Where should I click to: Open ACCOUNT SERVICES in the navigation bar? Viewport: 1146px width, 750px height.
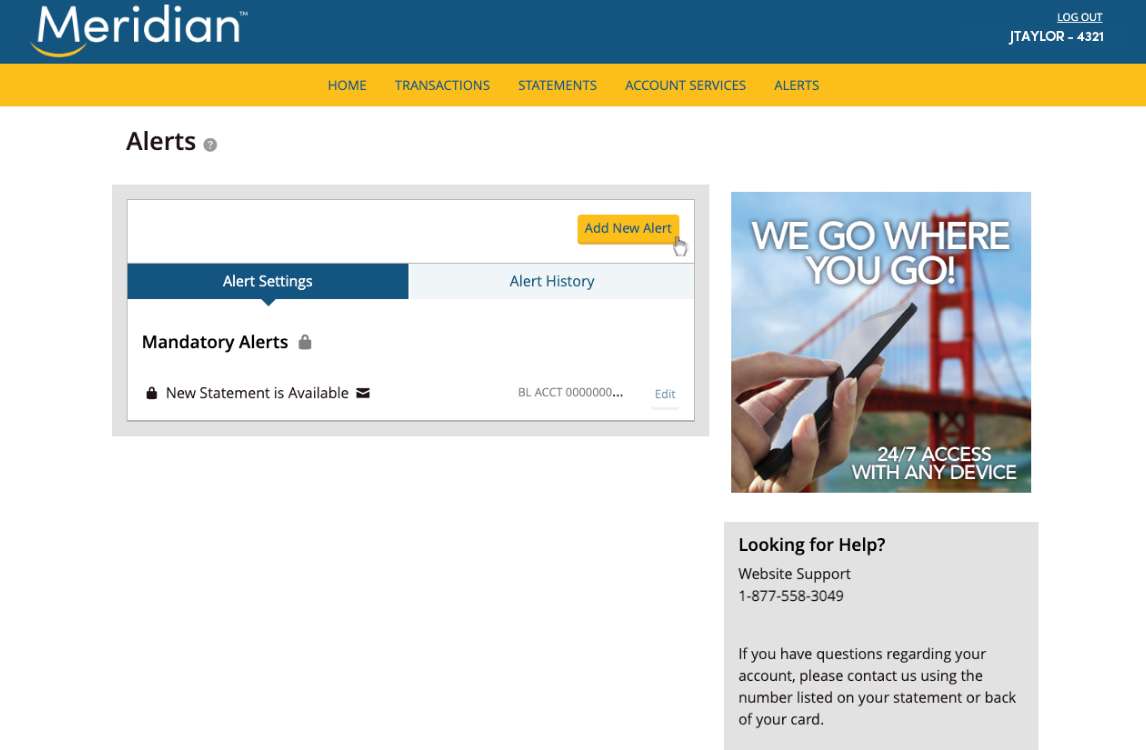[x=685, y=86]
